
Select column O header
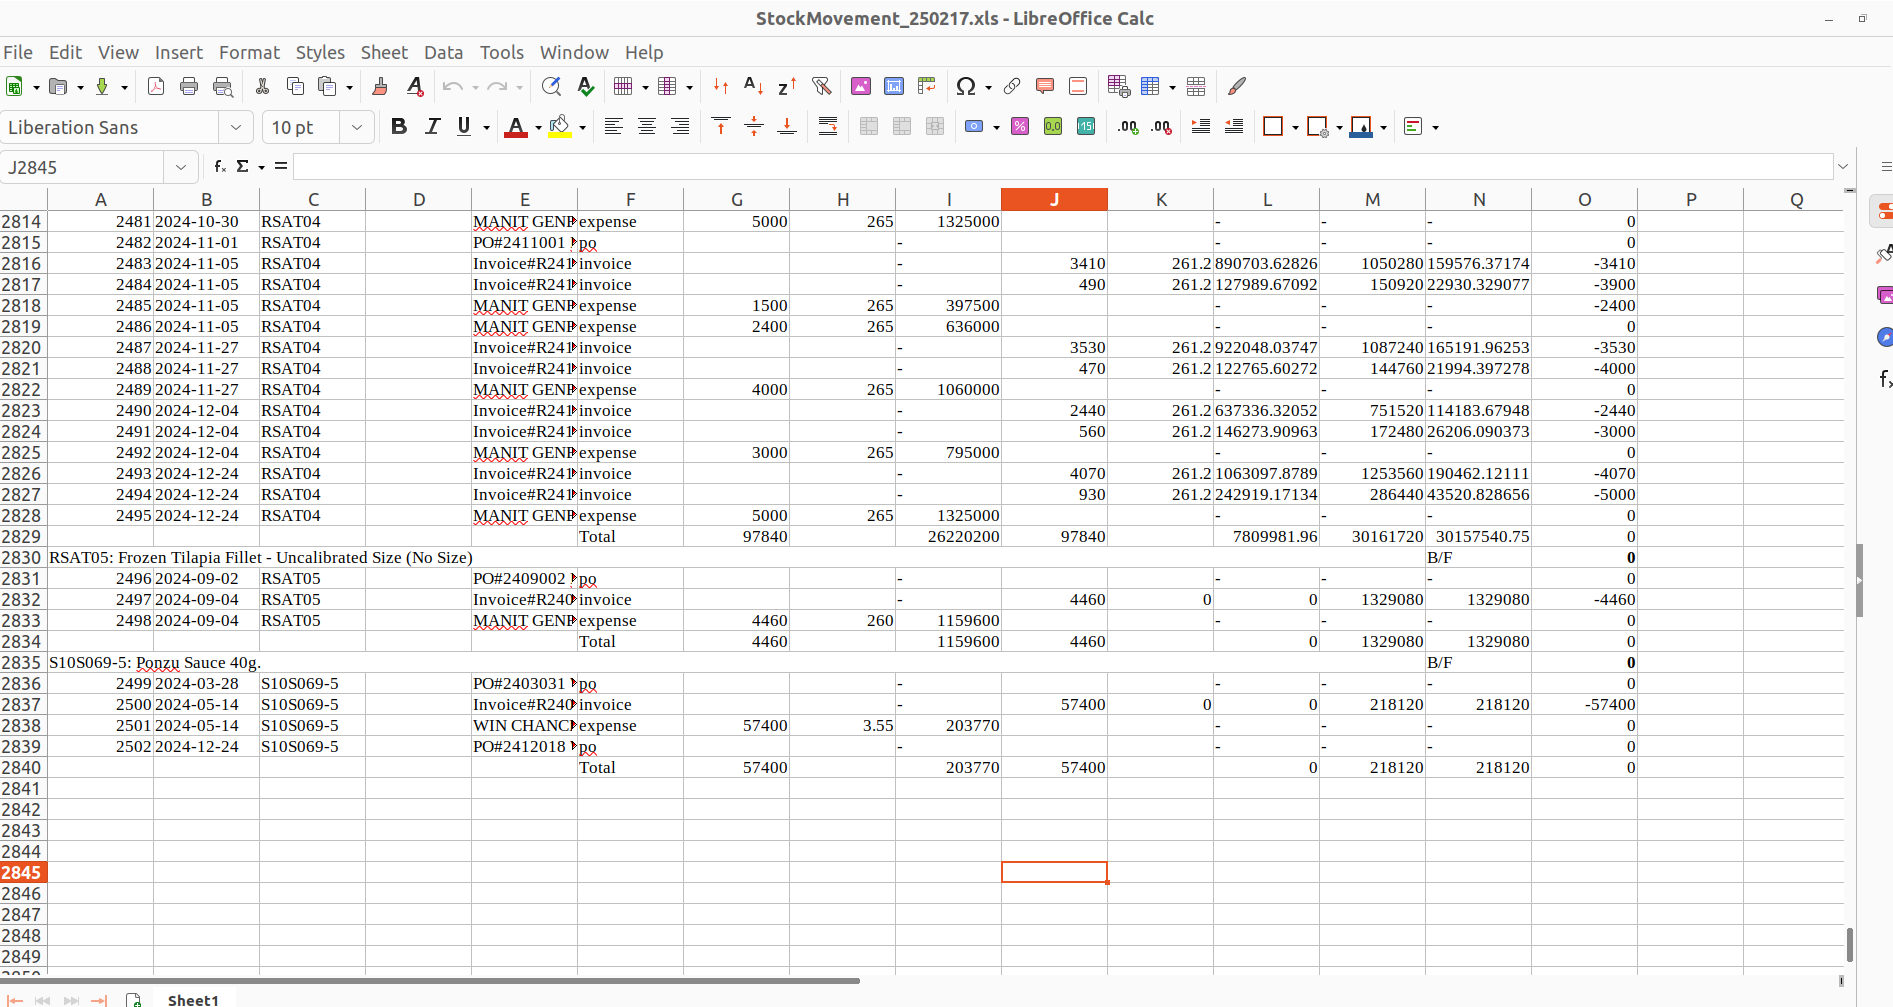tap(1584, 200)
